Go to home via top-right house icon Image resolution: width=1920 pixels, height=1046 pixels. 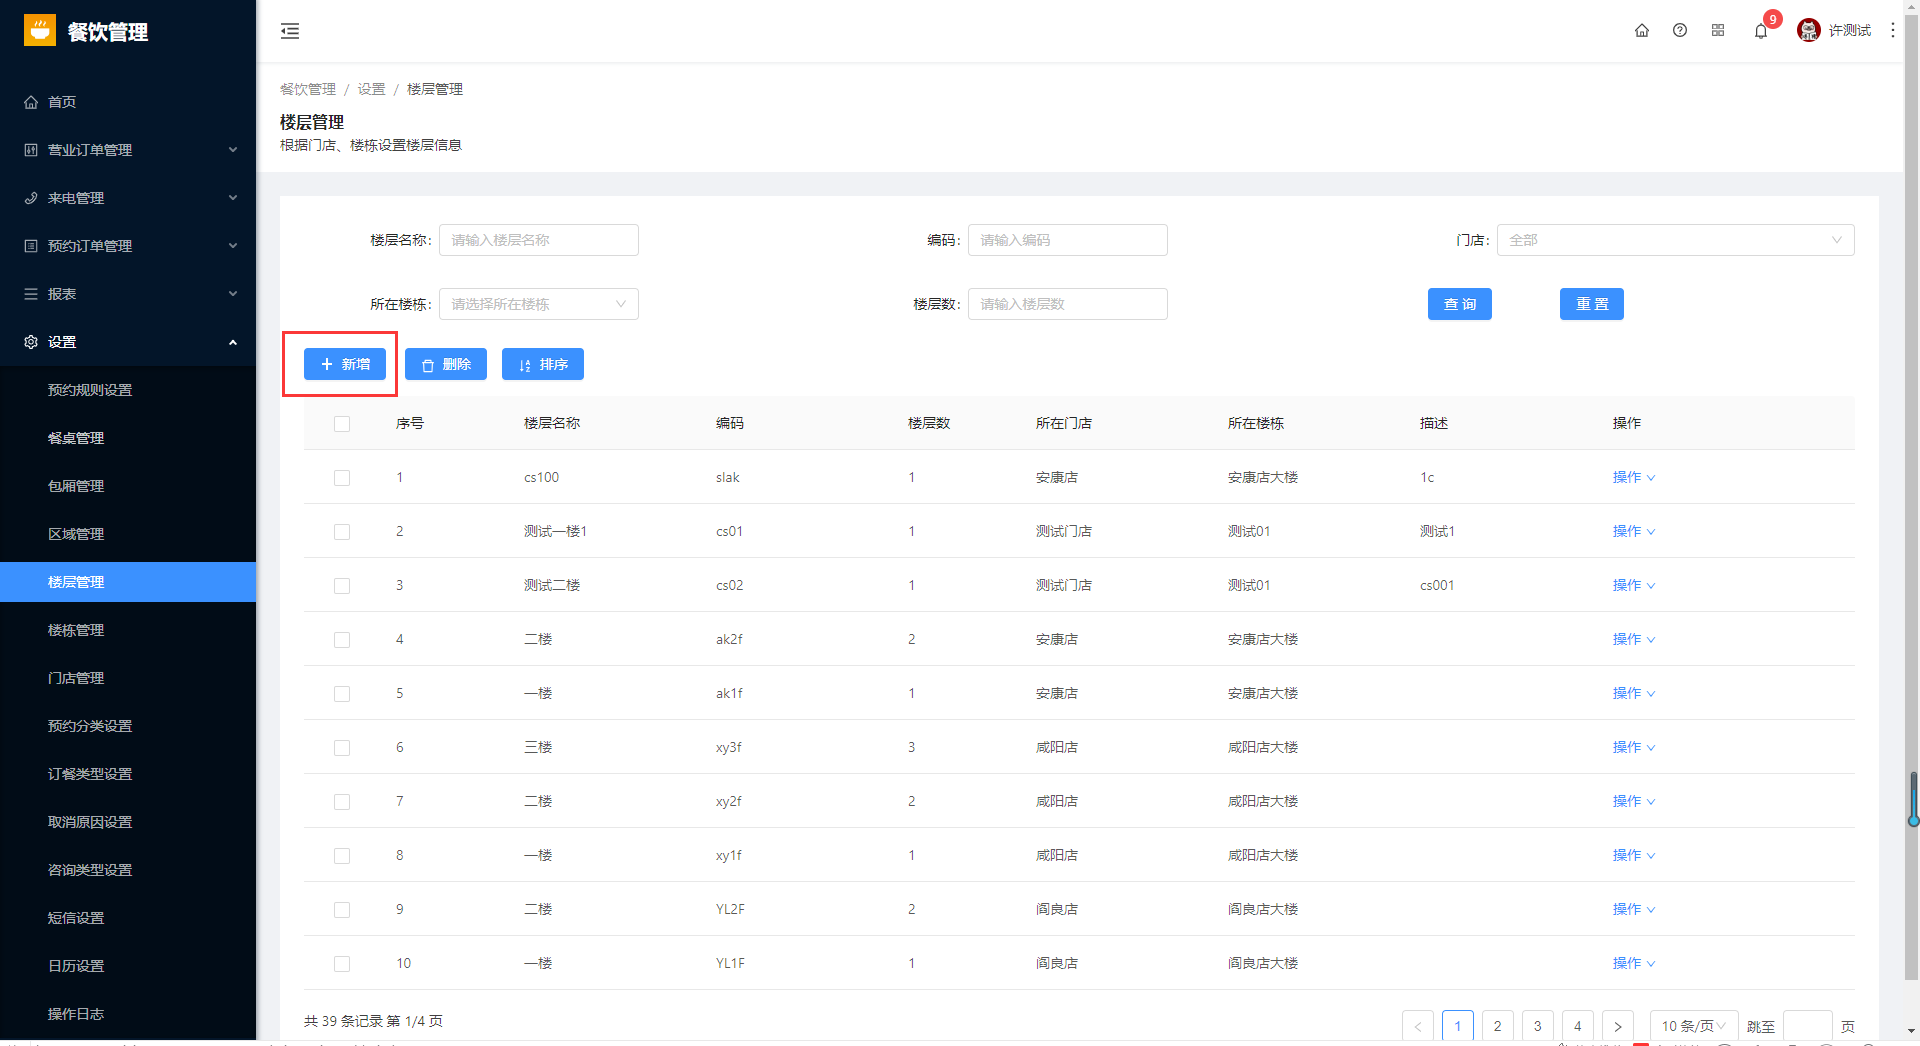click(1642, 31)
